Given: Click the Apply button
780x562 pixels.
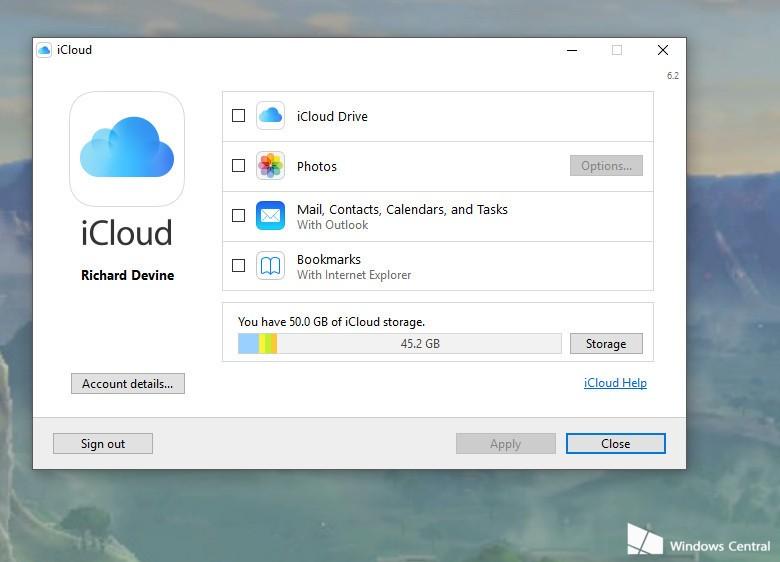Looking at the screenshot, I should coord(506,444).
